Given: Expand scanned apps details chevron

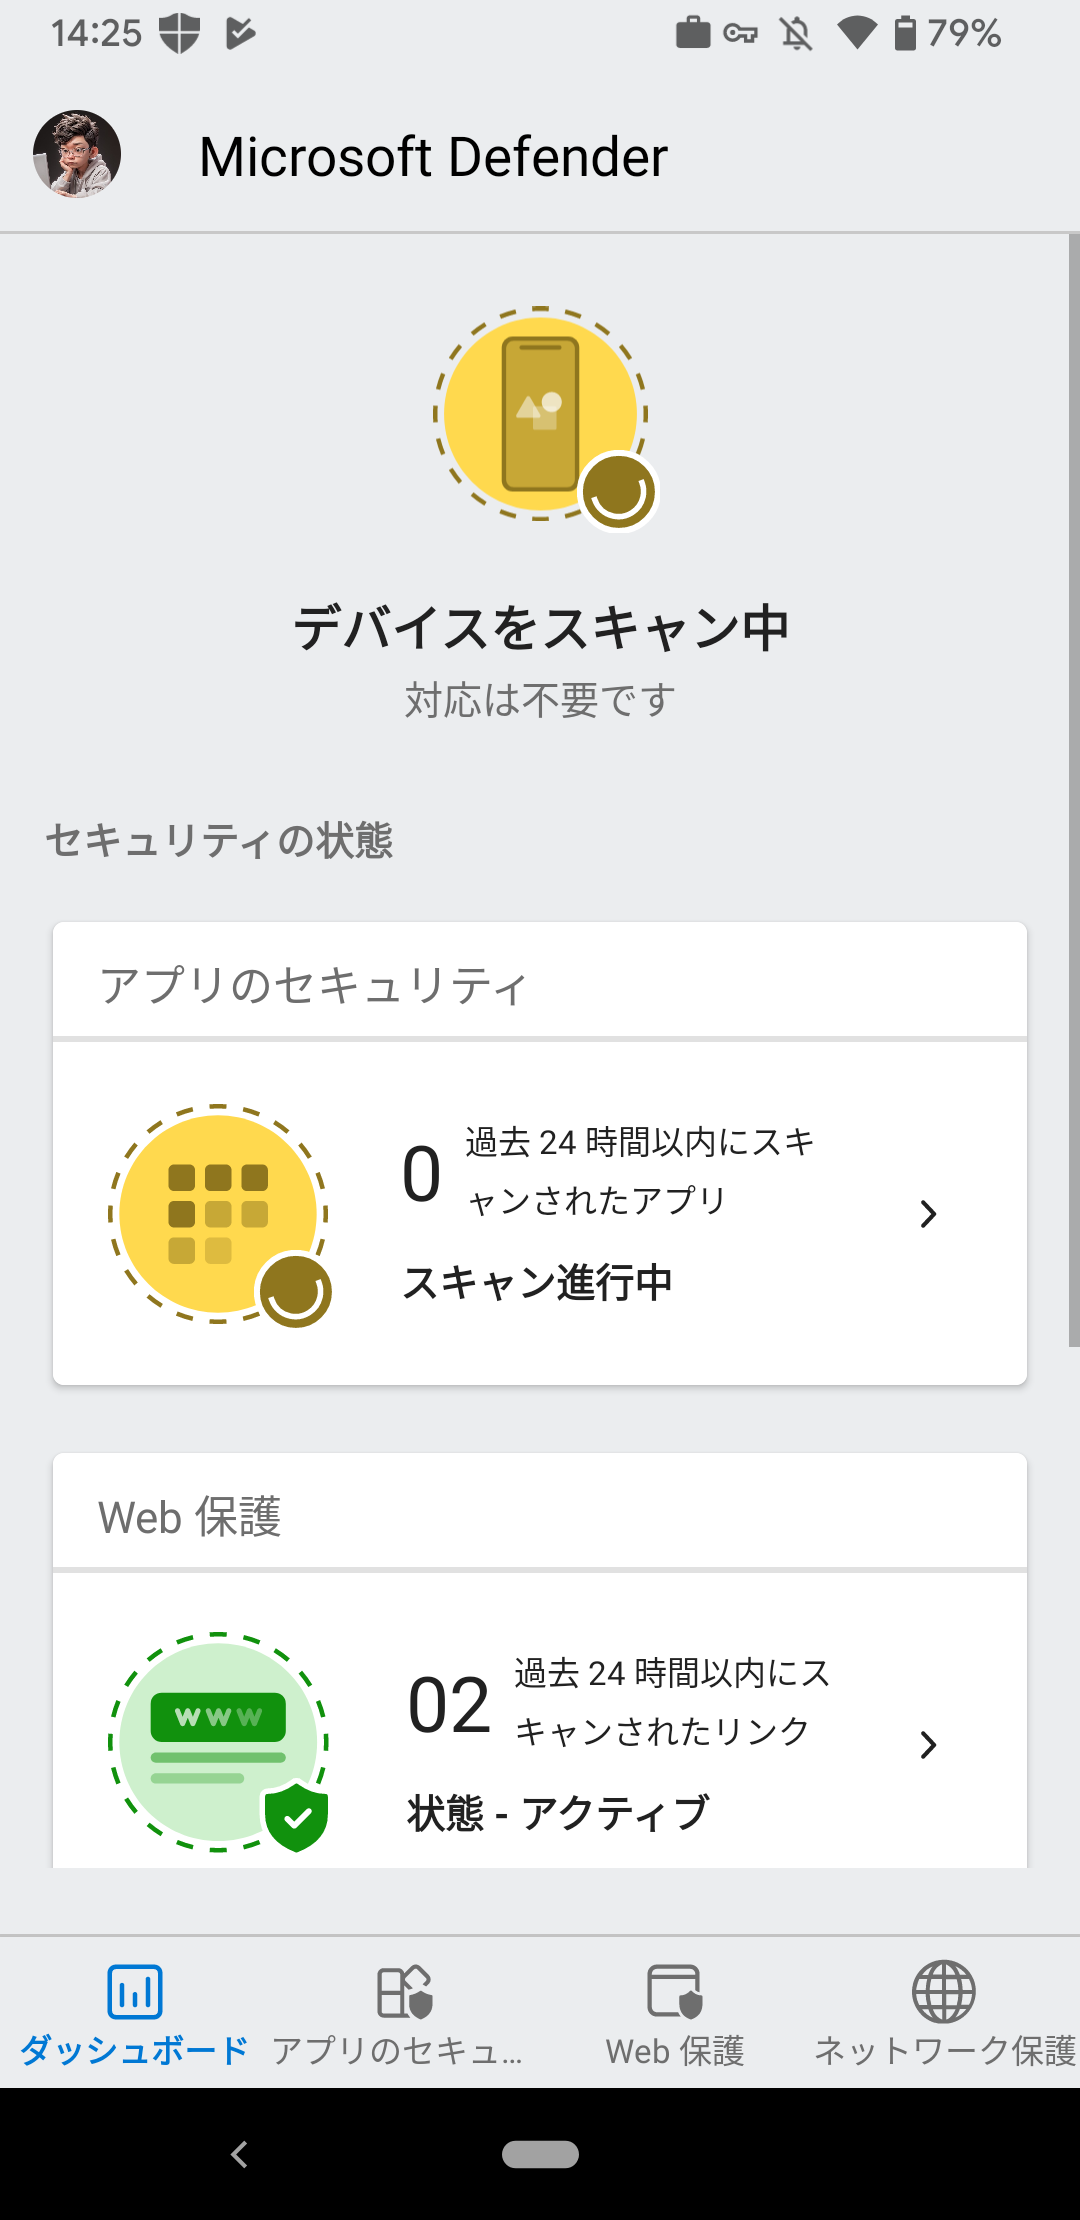Looking at the screenshot, I should pyautogui.click(x=929, y=1214).
